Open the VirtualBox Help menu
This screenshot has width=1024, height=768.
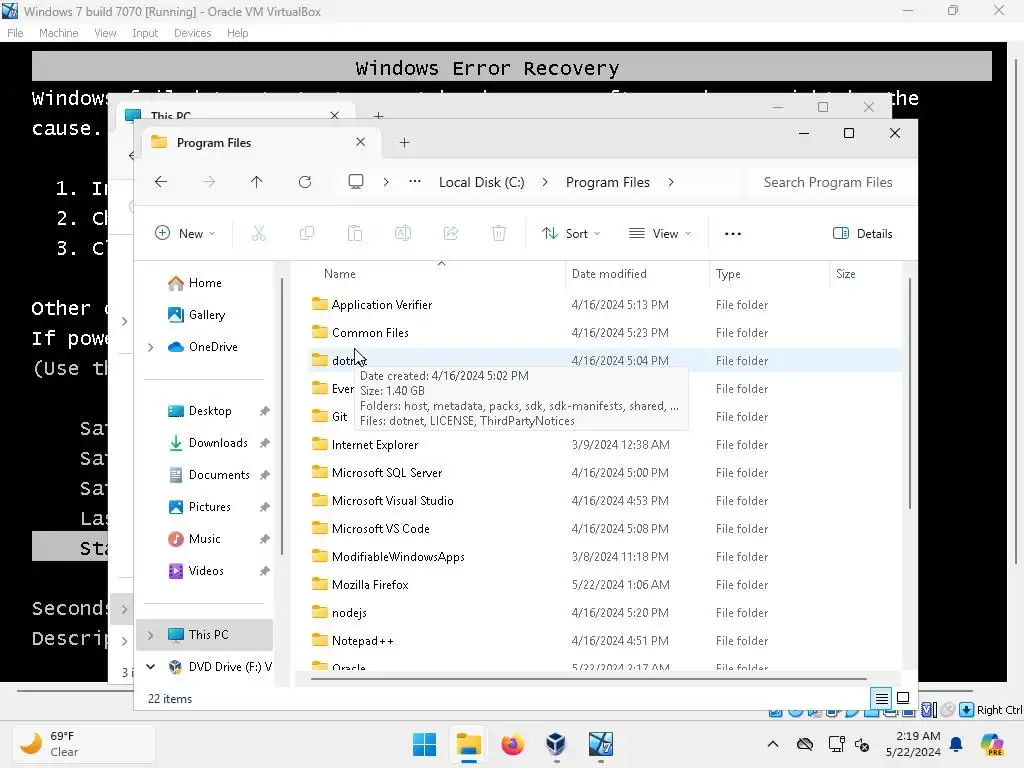tap(238, 33)
